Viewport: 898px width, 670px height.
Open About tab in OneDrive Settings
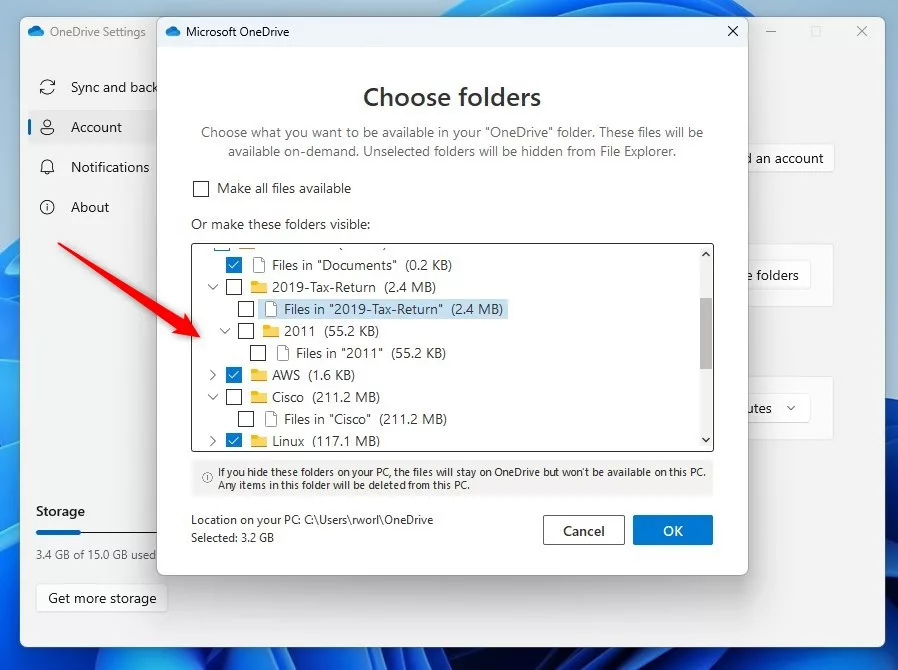point(93,207)
